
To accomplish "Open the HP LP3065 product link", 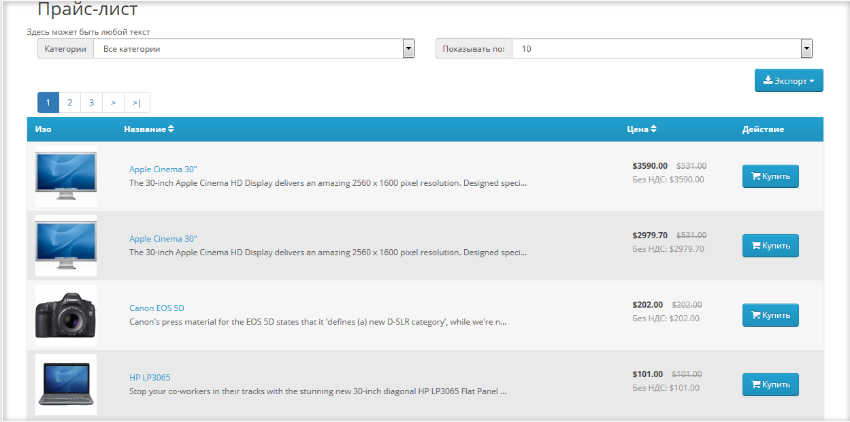I will (150, 378).
